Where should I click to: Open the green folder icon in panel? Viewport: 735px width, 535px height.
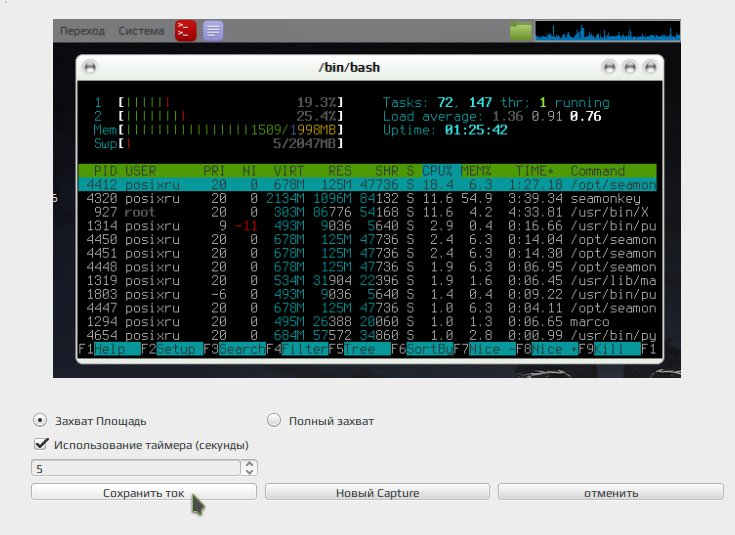coord(521,31)
